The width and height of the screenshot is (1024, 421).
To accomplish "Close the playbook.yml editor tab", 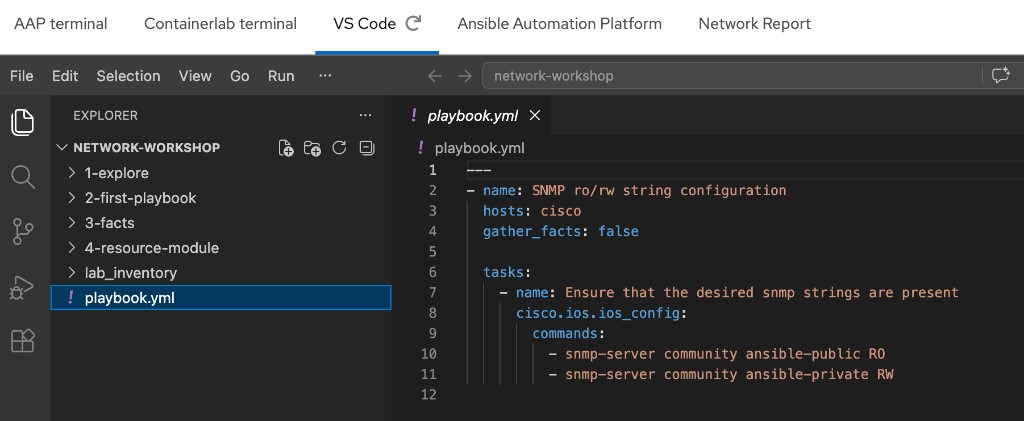I will [535, 116].
